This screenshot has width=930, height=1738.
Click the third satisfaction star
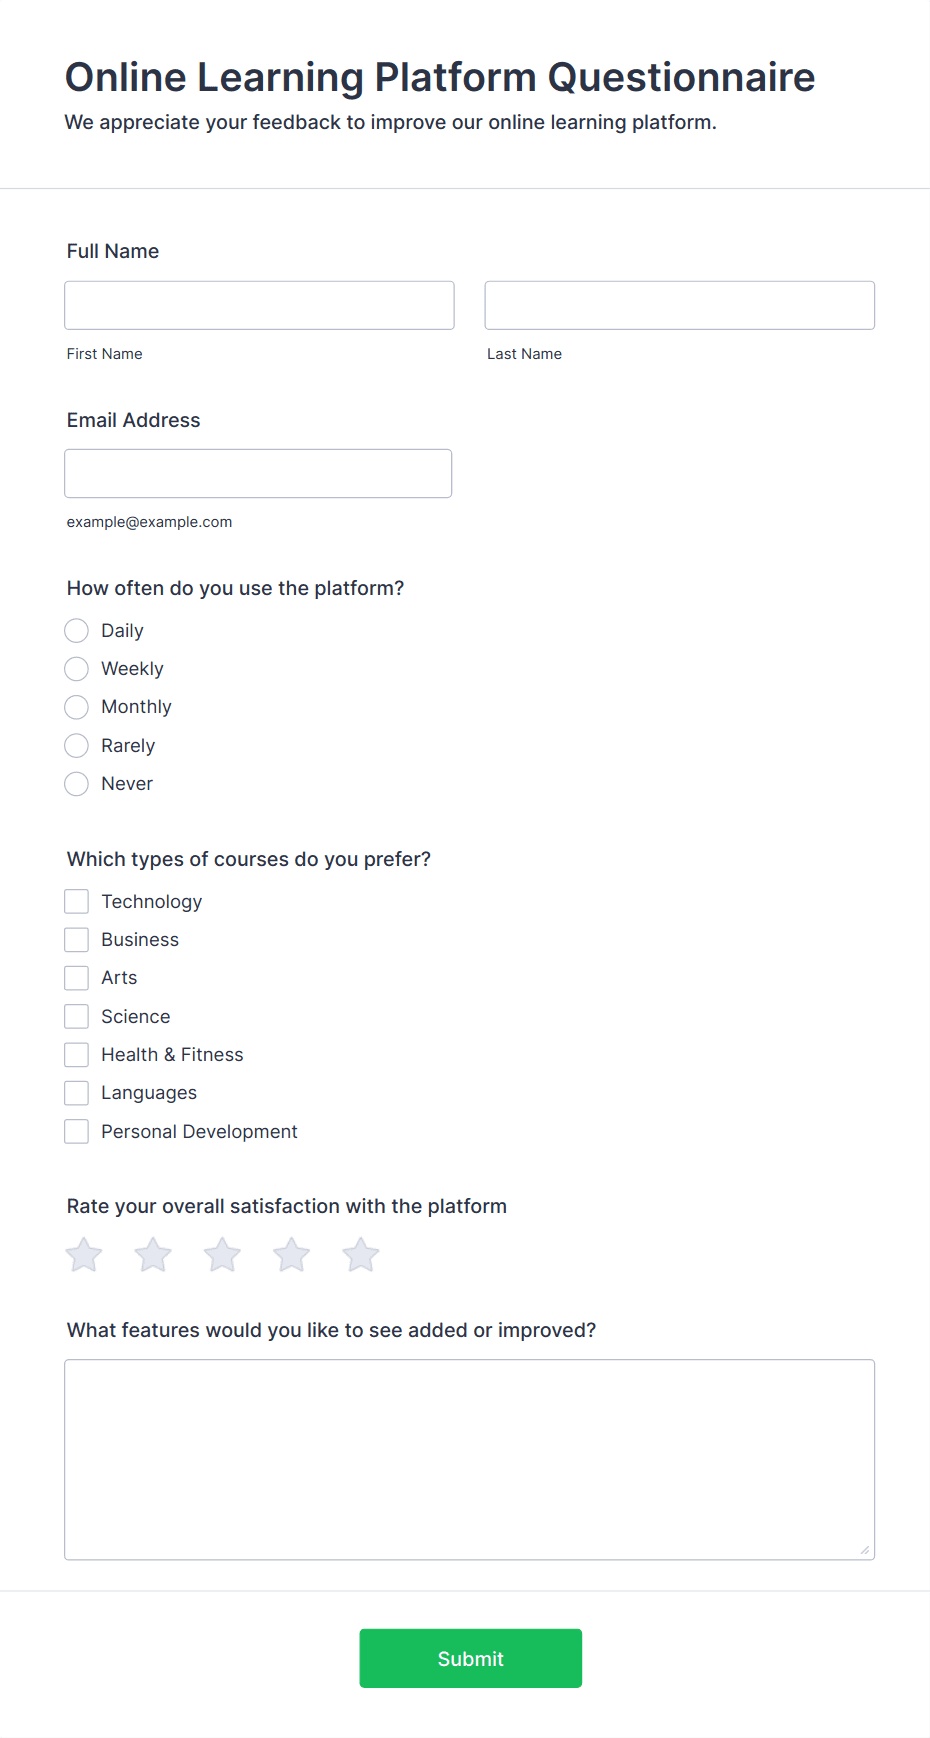pos(222,1254)
